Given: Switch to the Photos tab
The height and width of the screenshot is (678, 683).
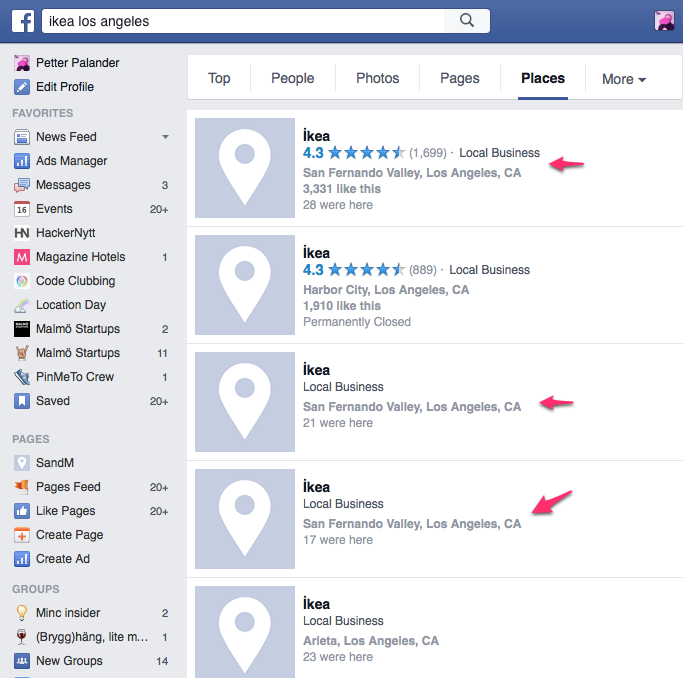Looking at the screenshot, I should [377, 78].
